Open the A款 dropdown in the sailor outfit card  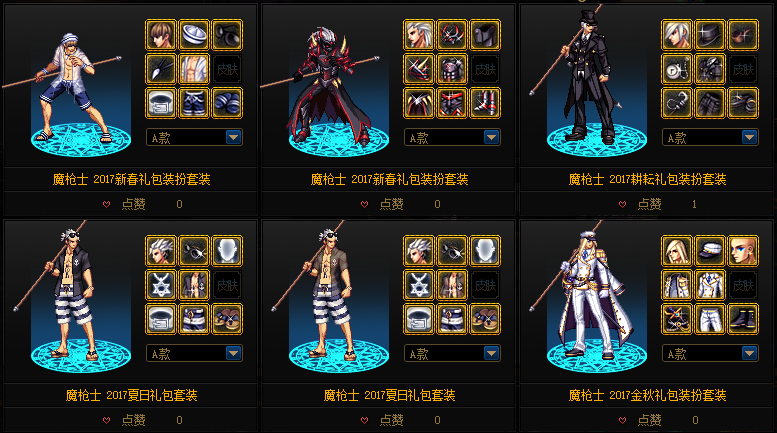[x=194, y=137]
